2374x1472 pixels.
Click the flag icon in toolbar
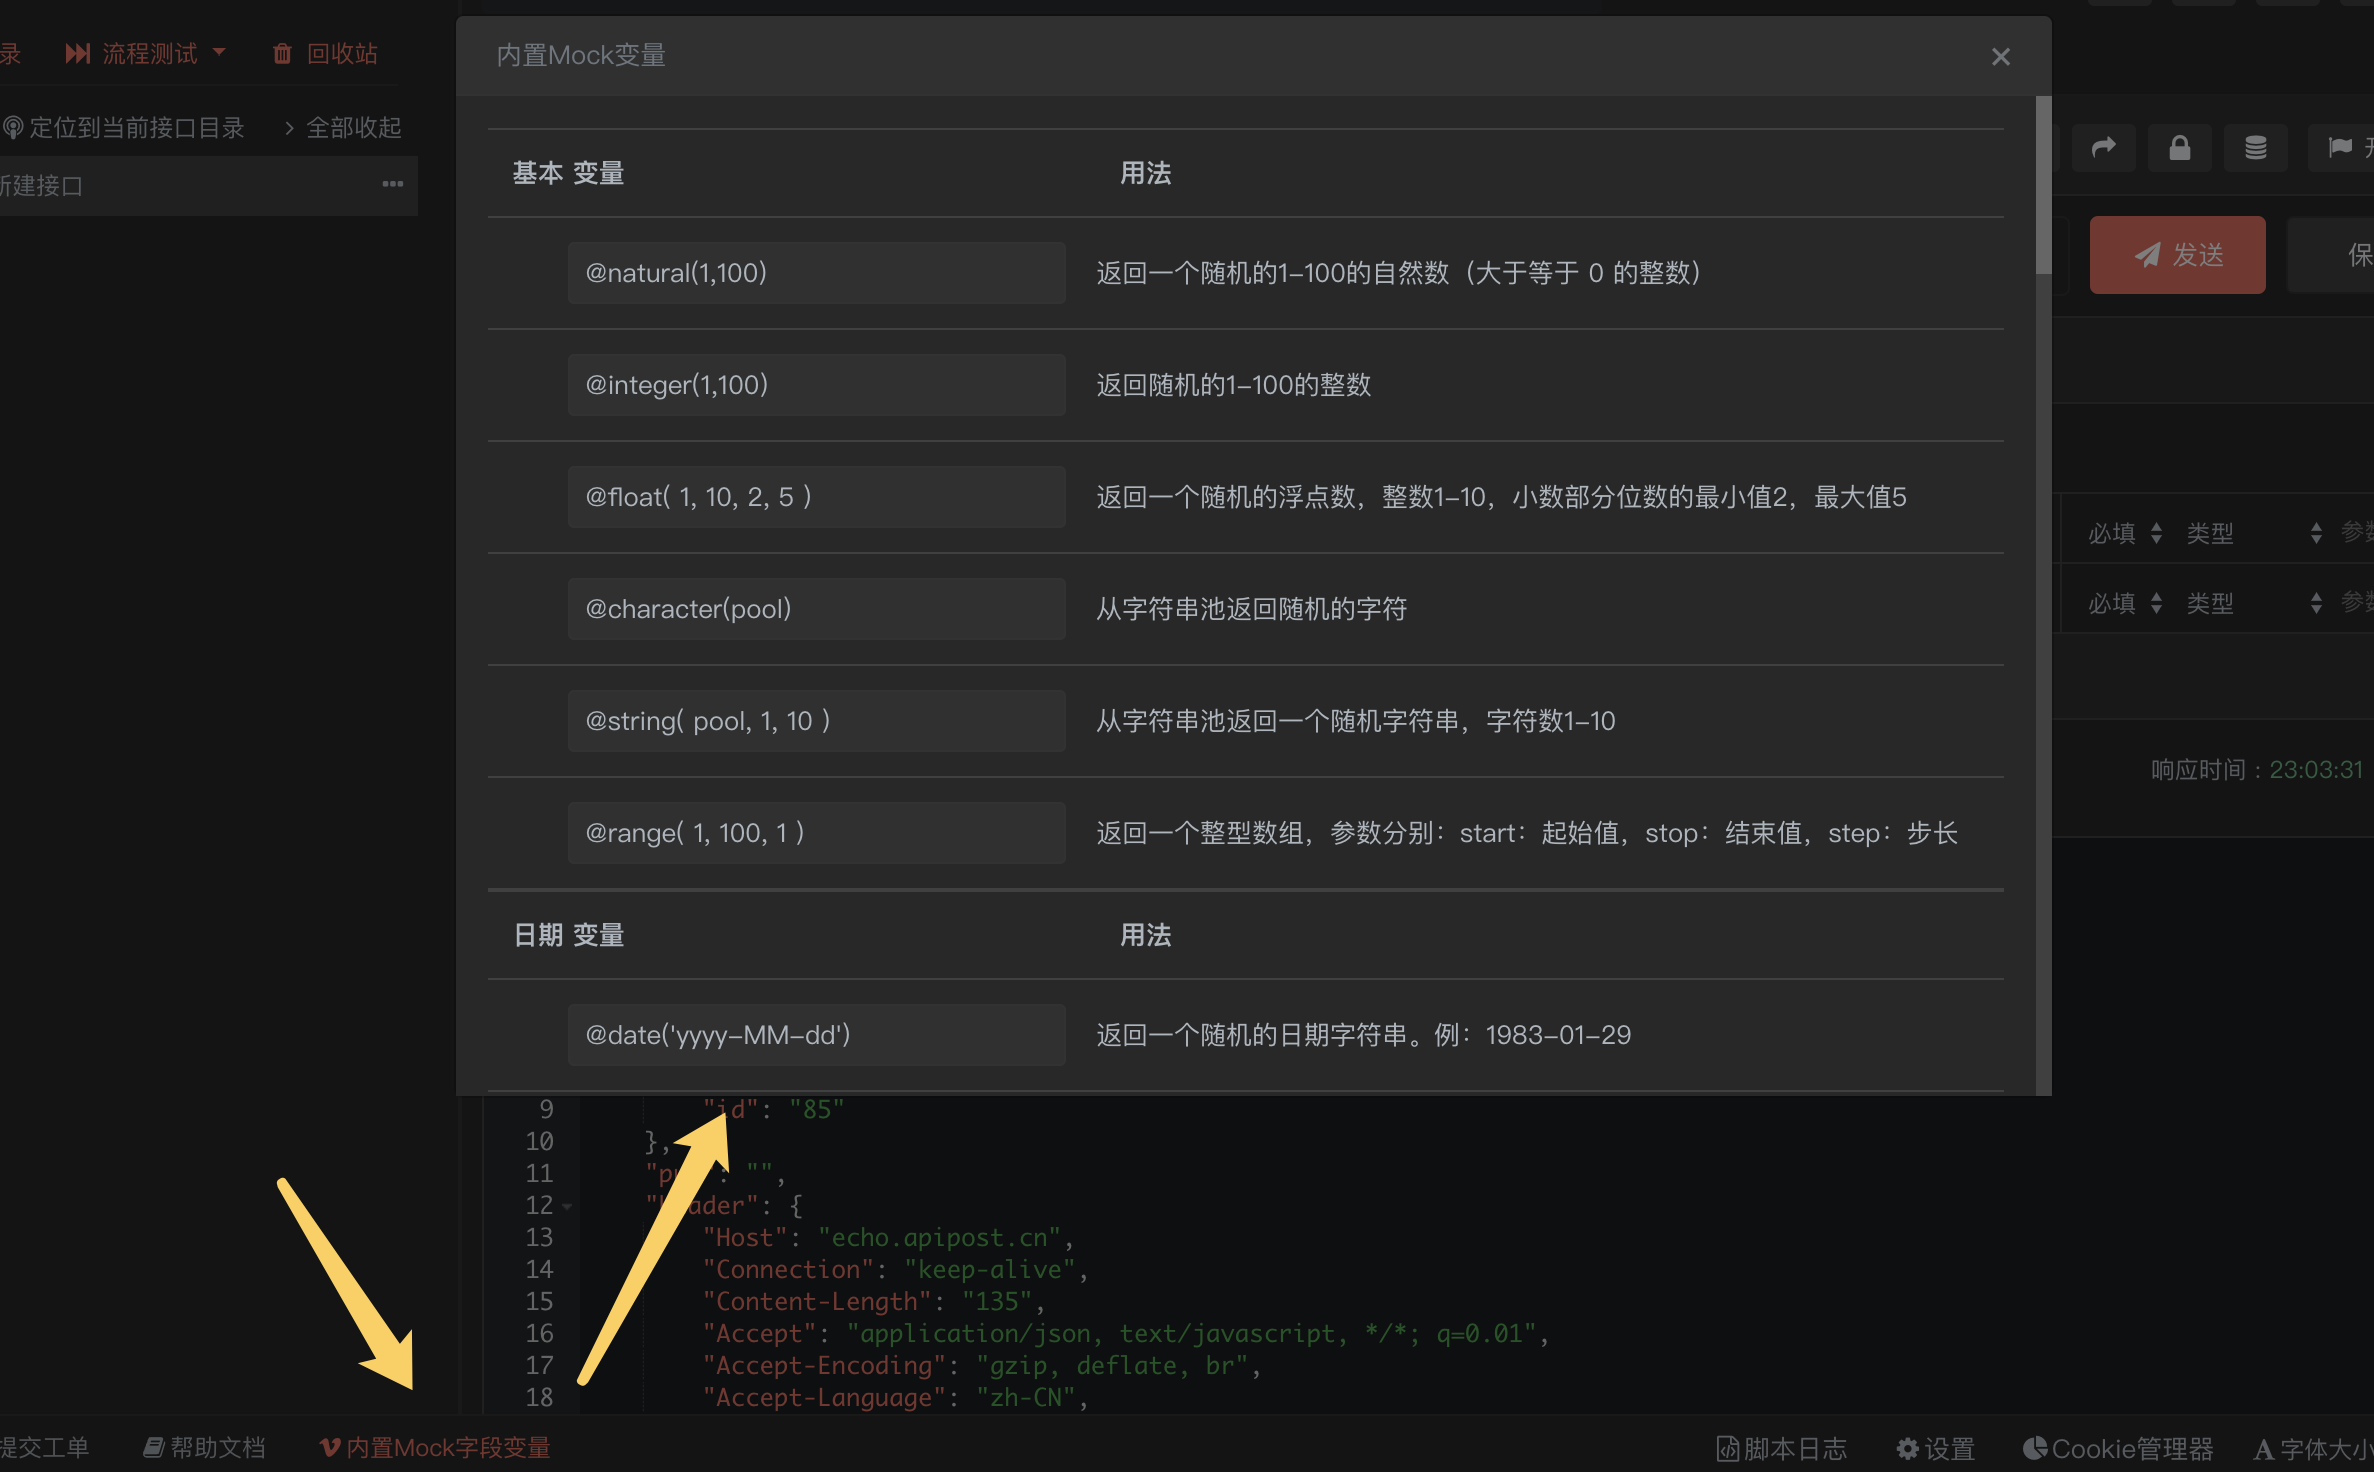(2340, 148)
